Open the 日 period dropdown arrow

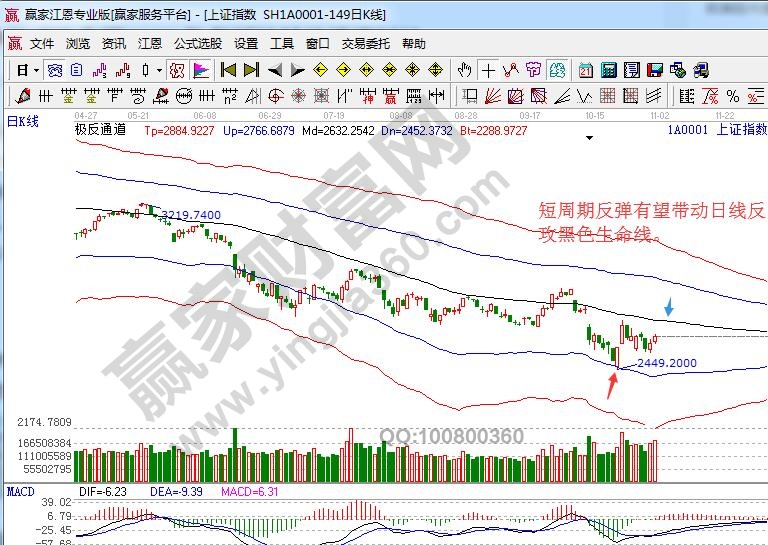(x=36, y=70)
